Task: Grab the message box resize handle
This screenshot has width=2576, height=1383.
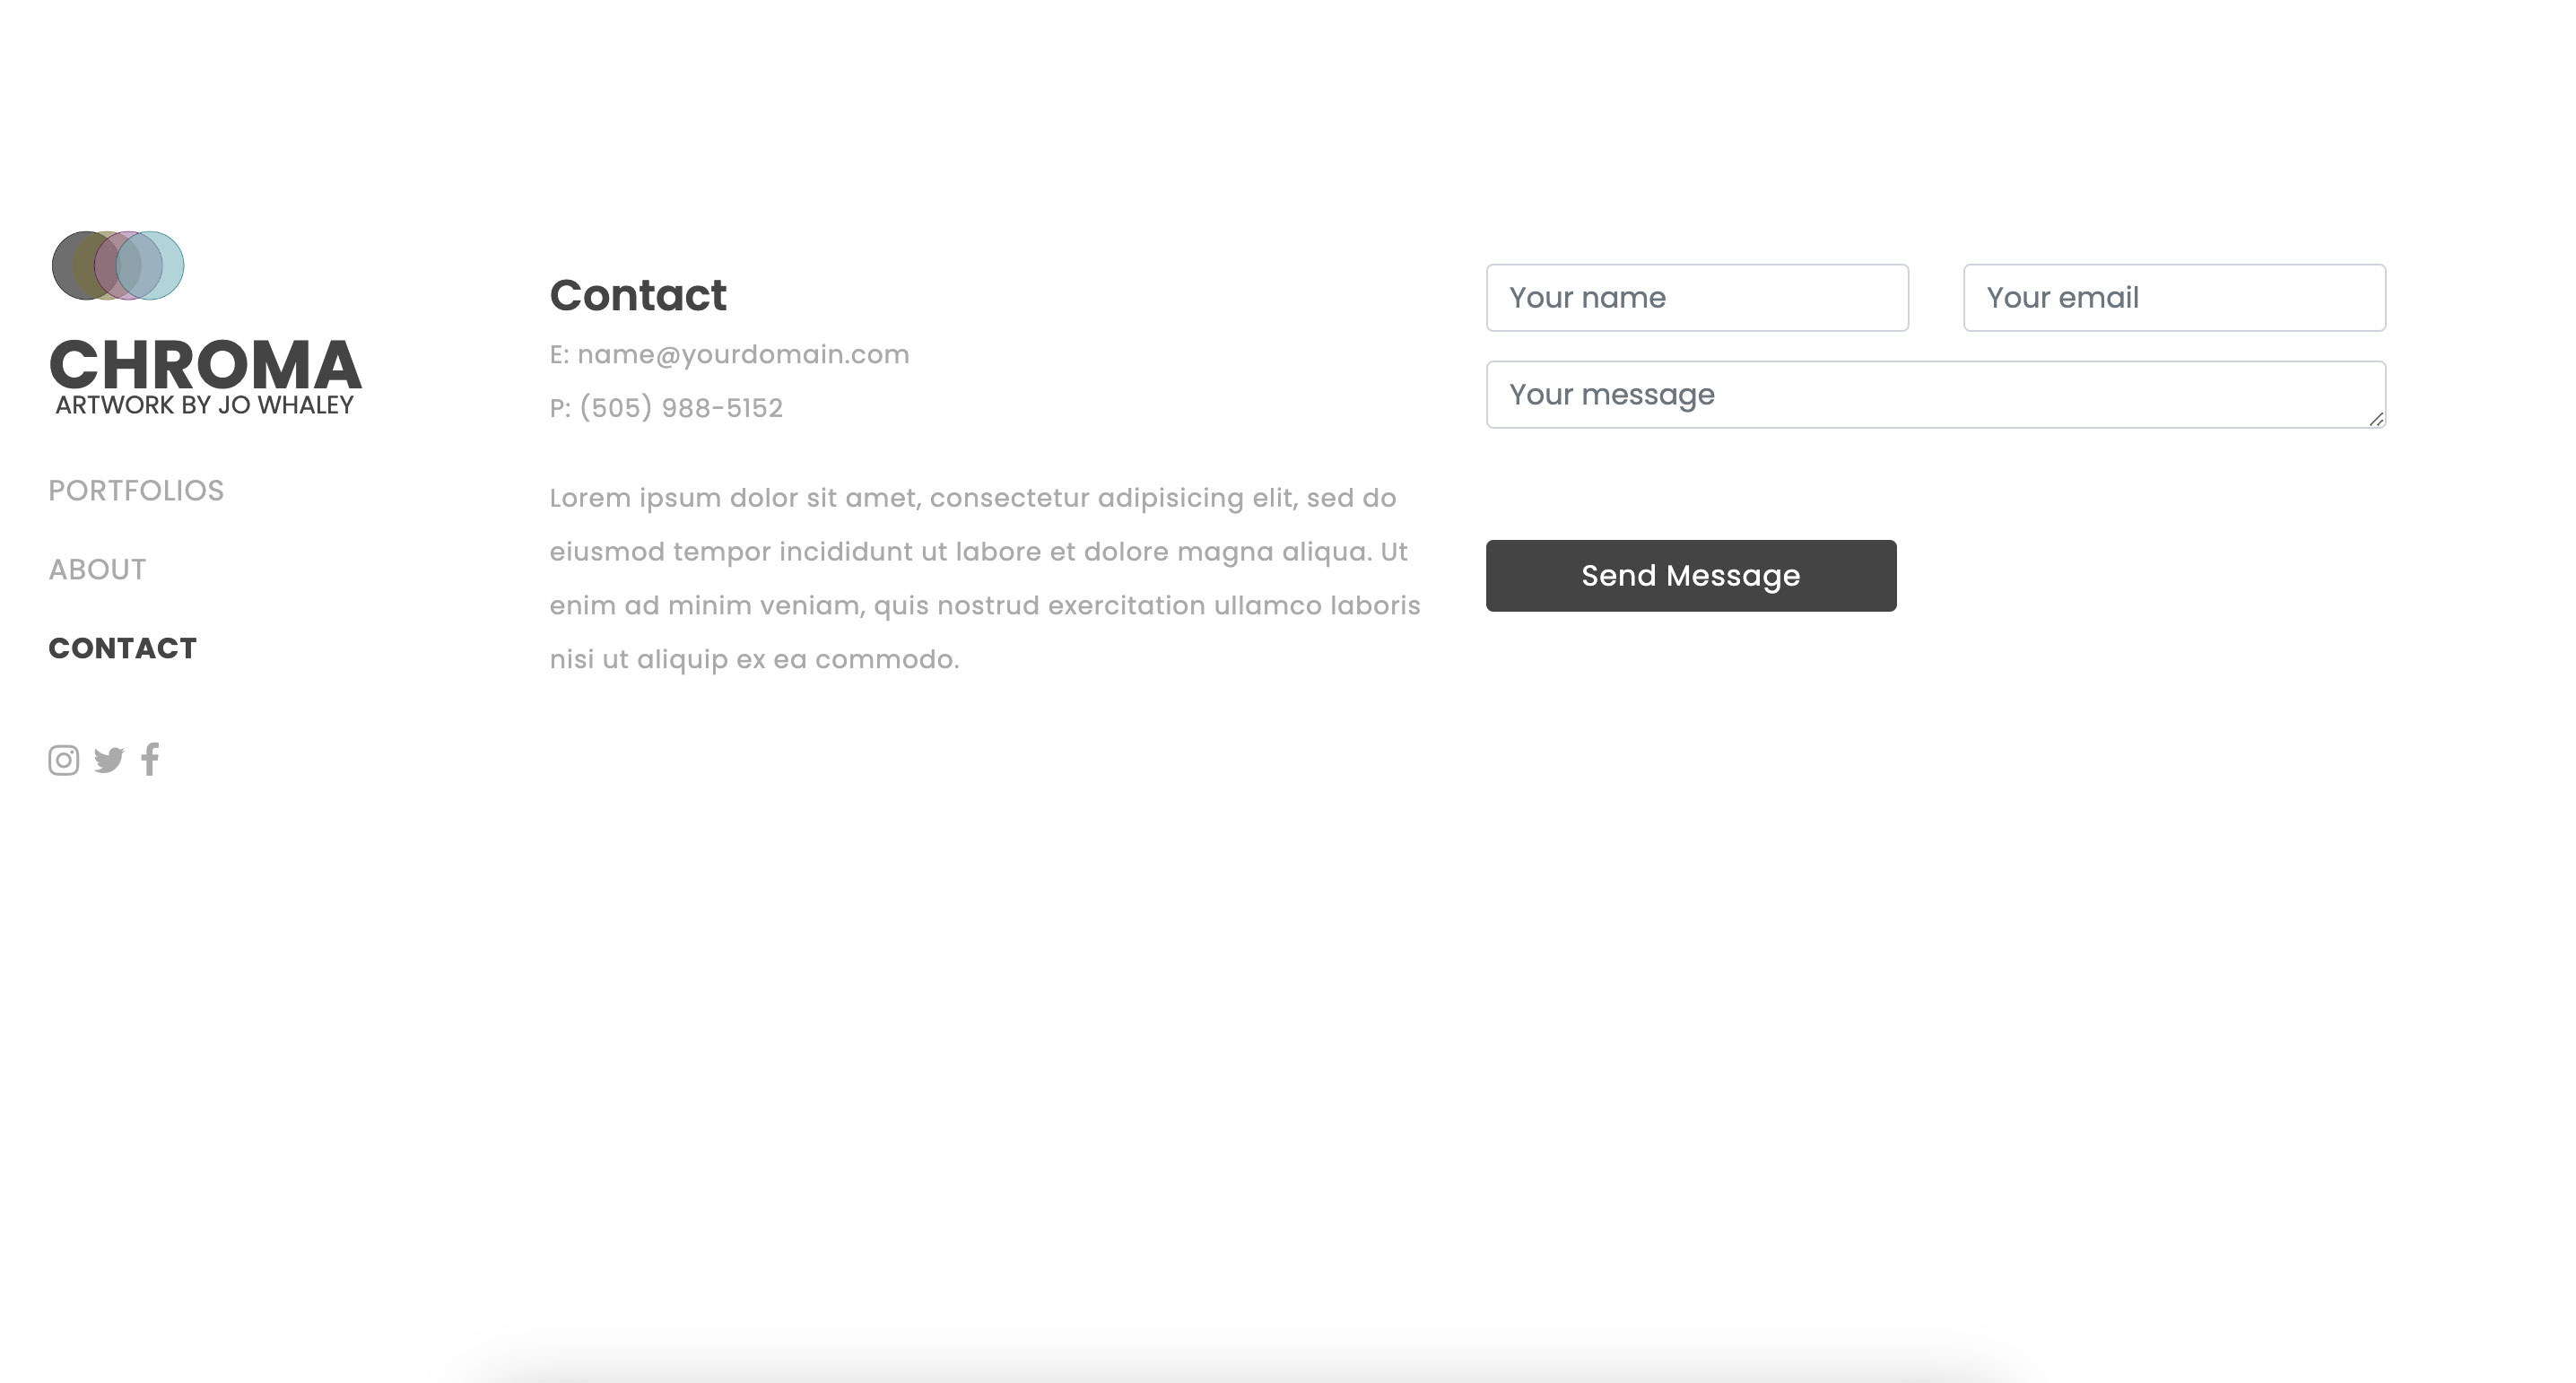Action: [2376, 419]
